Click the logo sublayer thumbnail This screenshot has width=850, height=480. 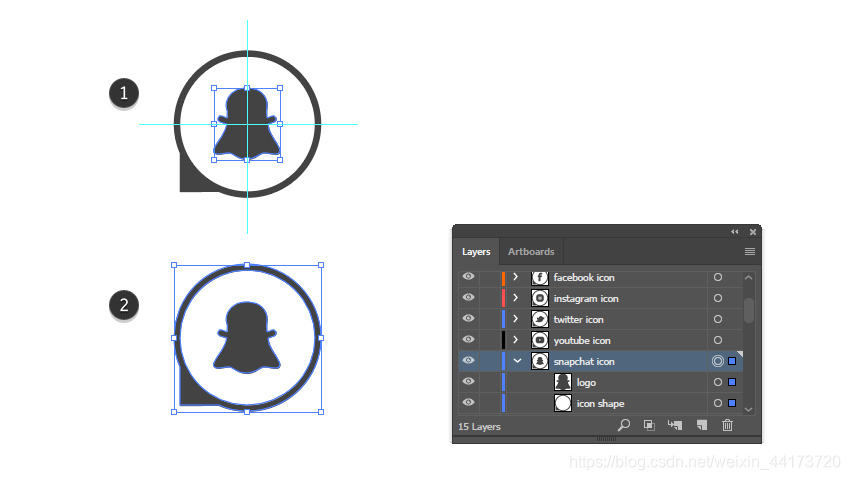click(563, 382)
